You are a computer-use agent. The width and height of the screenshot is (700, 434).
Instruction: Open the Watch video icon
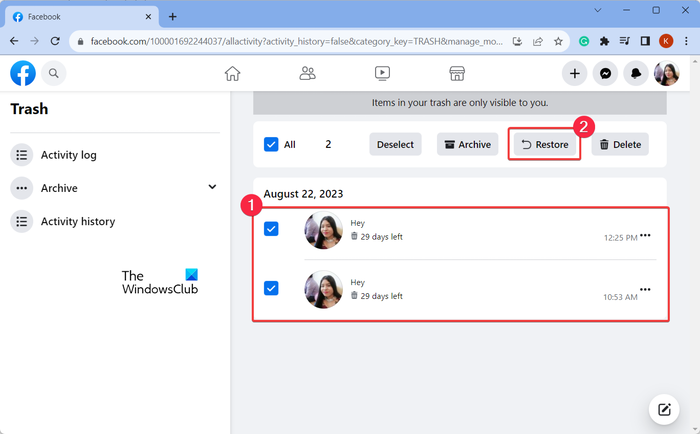(382, 73)
